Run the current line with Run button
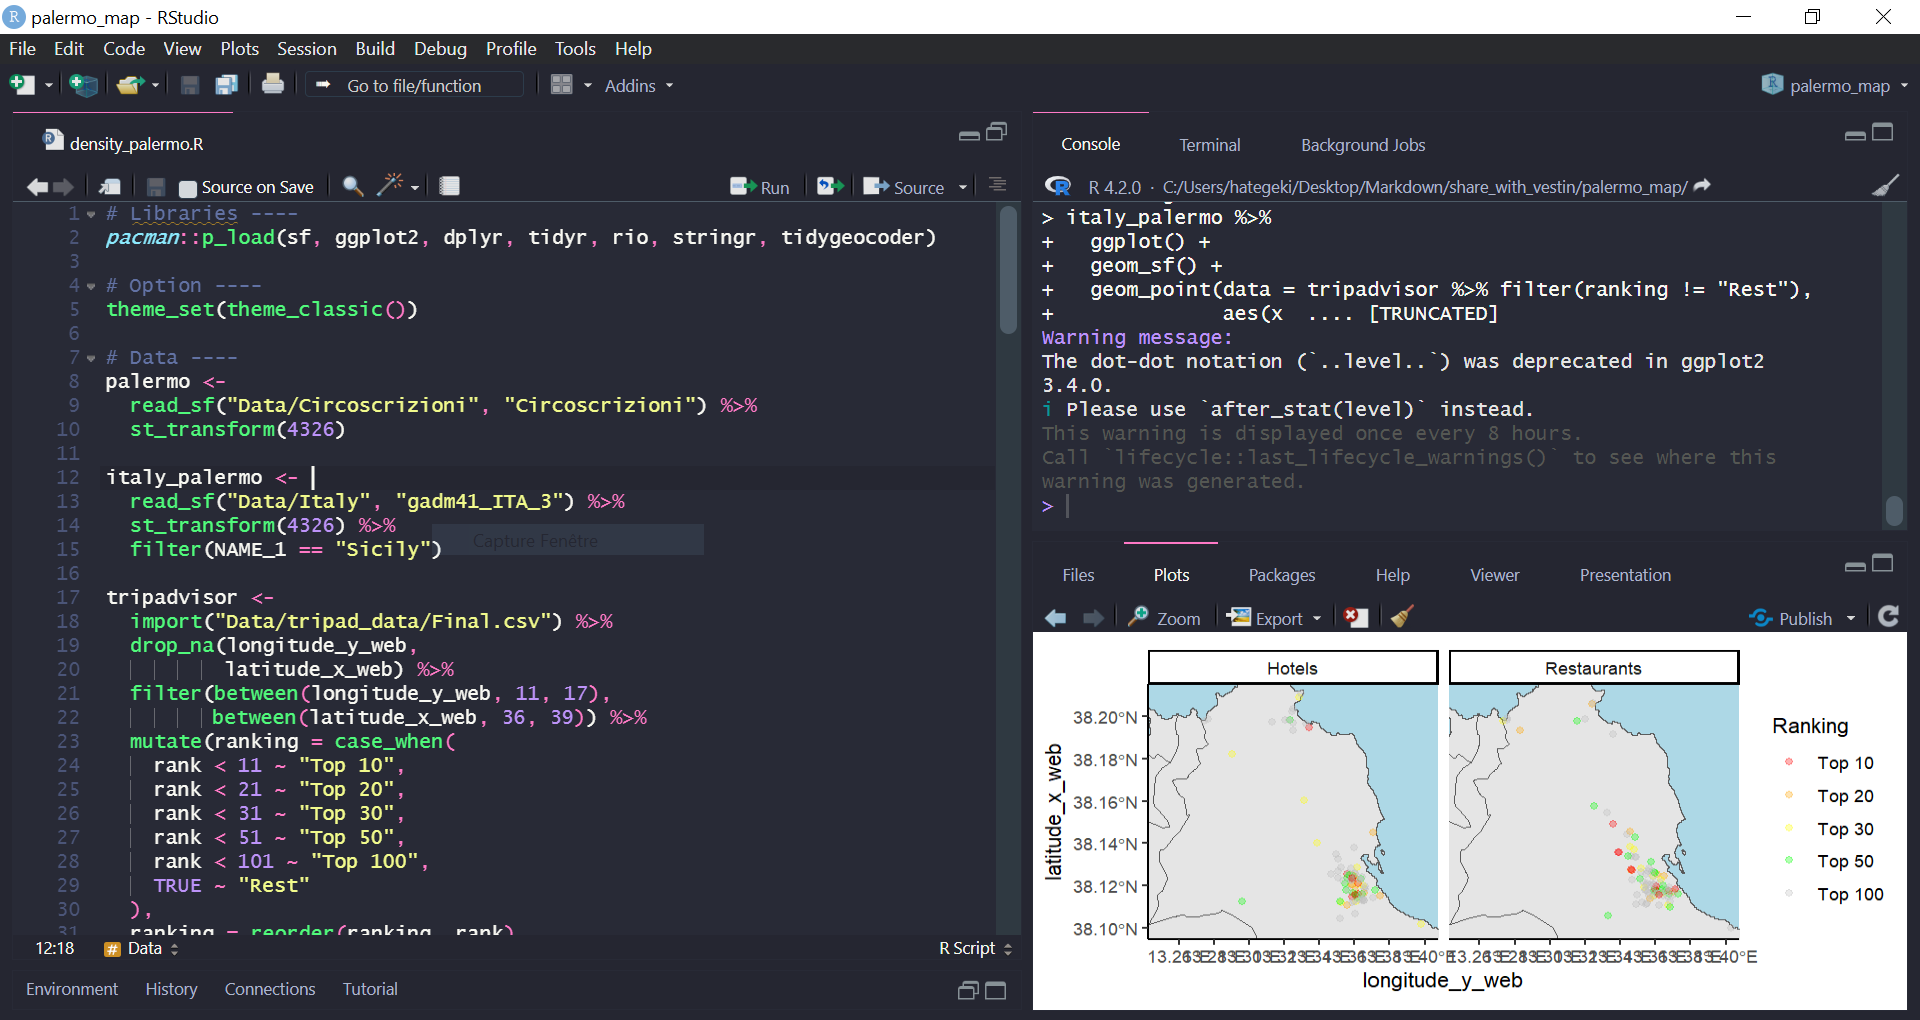This screenshot has width=1920, height=1020. pyautogui.click(x=761, y=187)
